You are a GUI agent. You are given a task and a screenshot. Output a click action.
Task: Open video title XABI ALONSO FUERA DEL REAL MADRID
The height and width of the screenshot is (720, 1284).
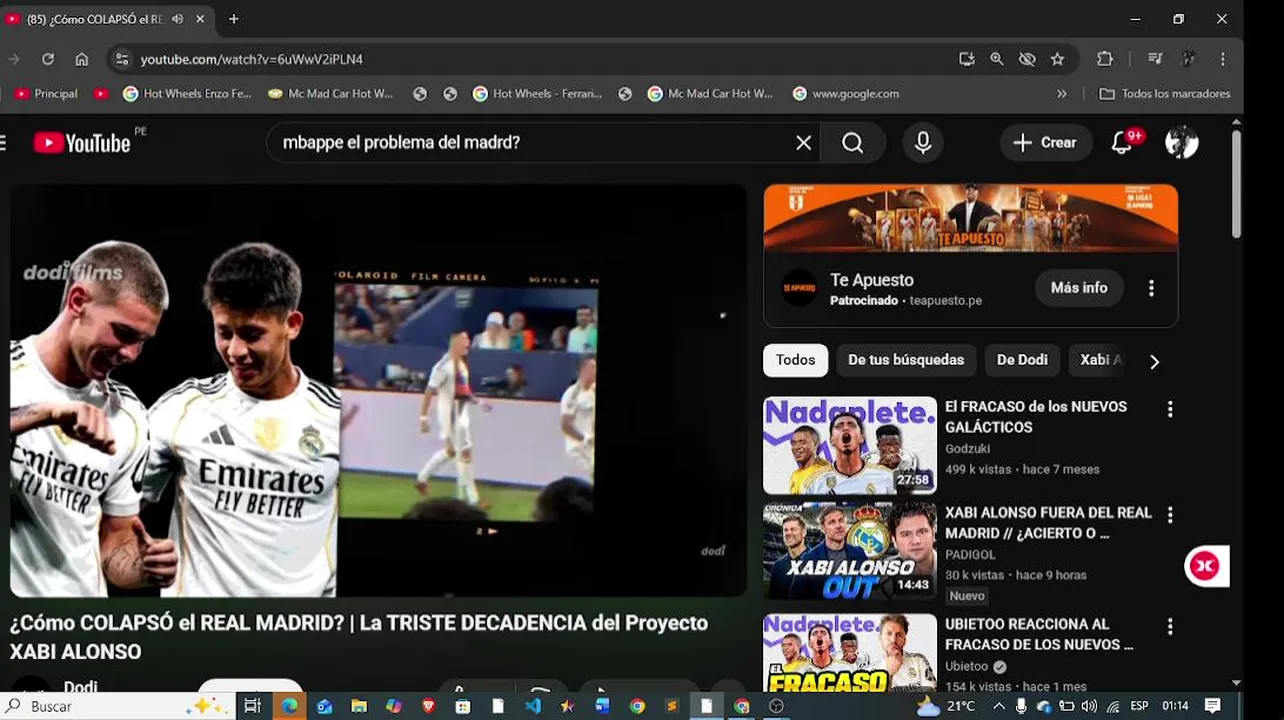coord(1048,523)
